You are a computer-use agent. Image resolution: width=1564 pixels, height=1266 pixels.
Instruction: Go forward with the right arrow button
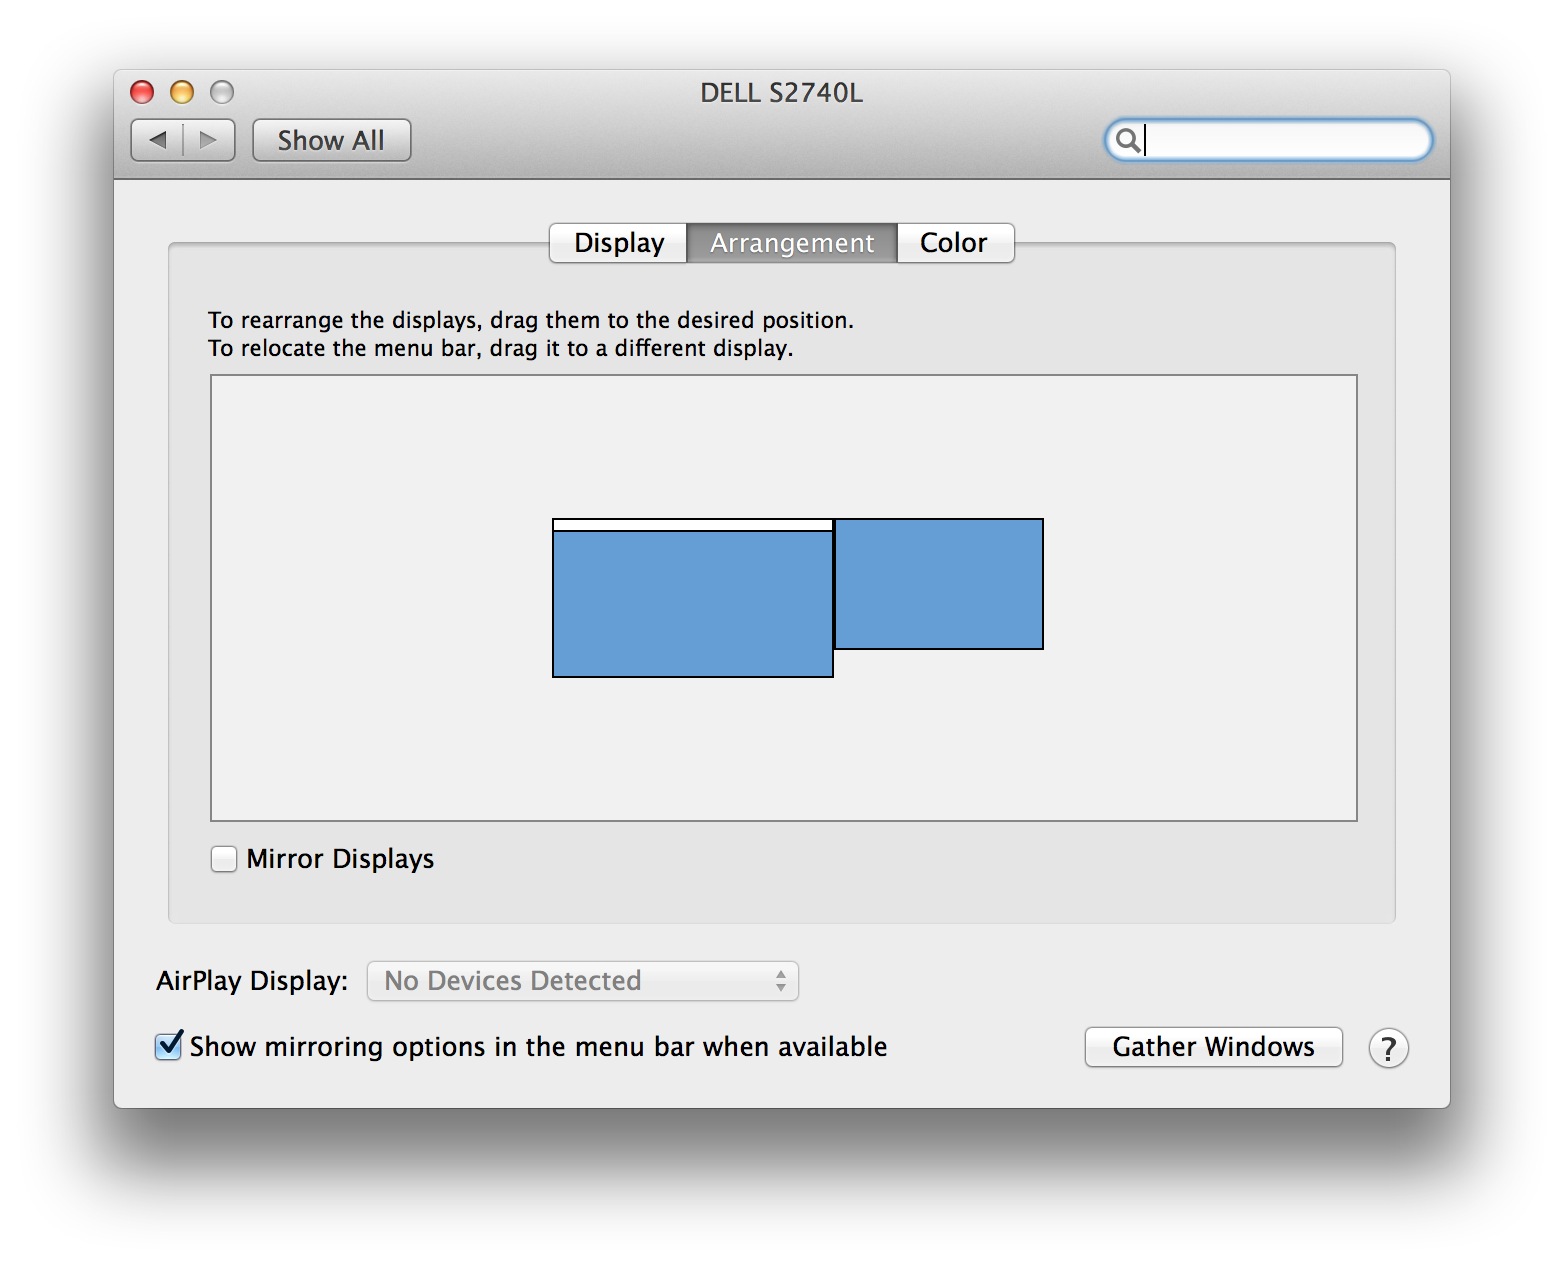coord(209,140)
